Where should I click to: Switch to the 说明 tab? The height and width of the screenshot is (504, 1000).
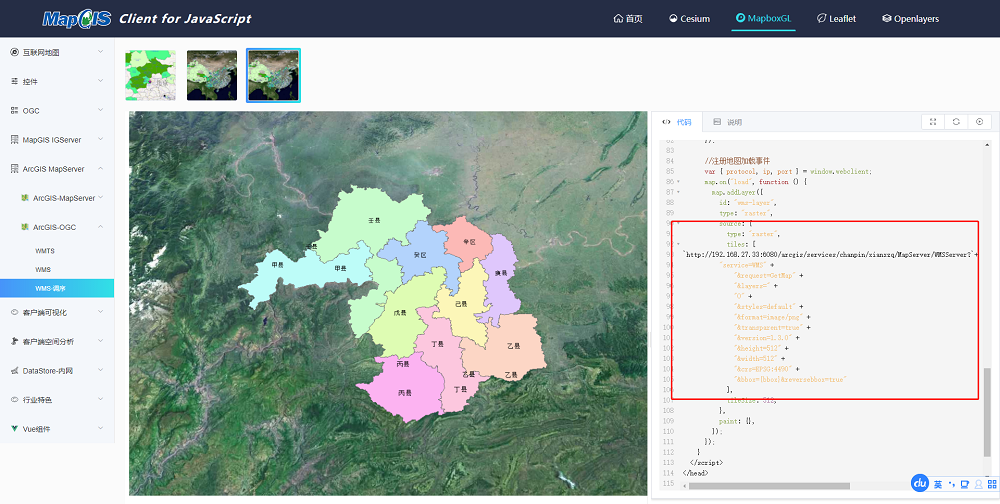[728, 122]
